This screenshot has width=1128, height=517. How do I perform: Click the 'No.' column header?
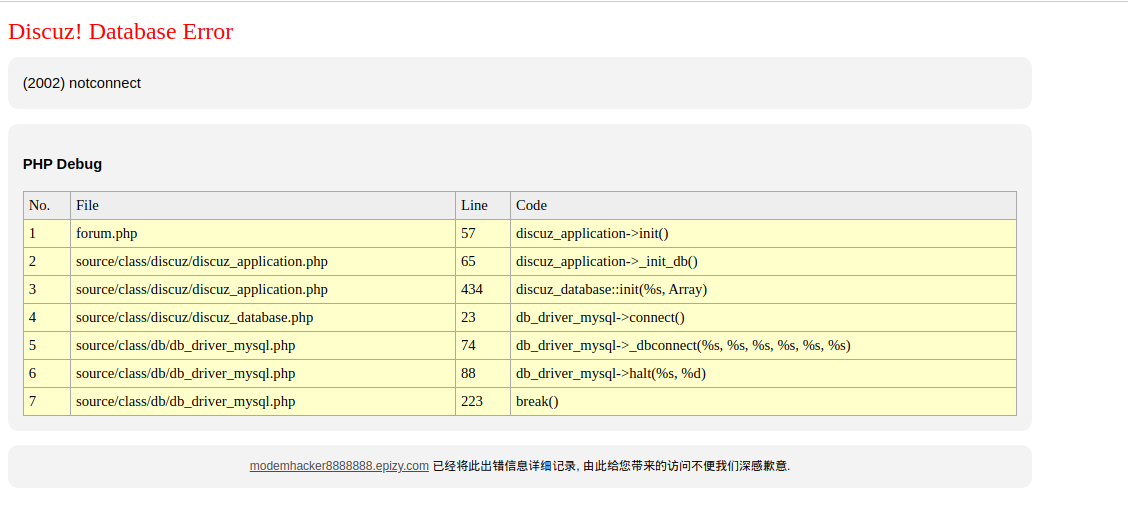point(47,206)
